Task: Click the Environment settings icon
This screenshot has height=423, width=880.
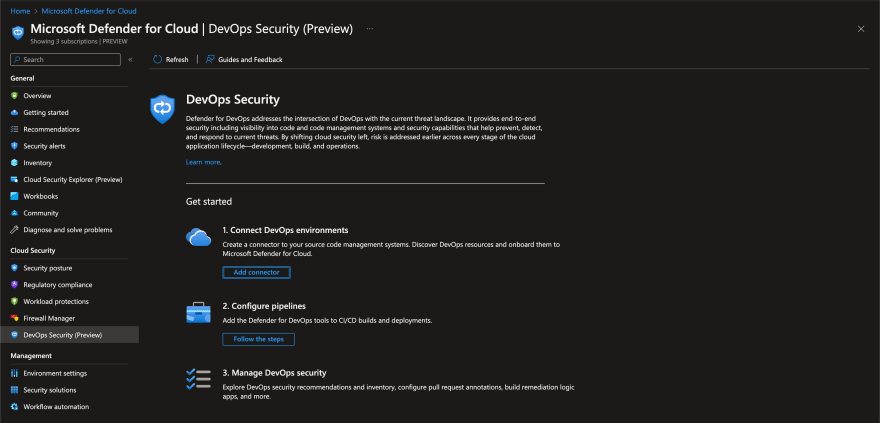Action: click(15, 374)
